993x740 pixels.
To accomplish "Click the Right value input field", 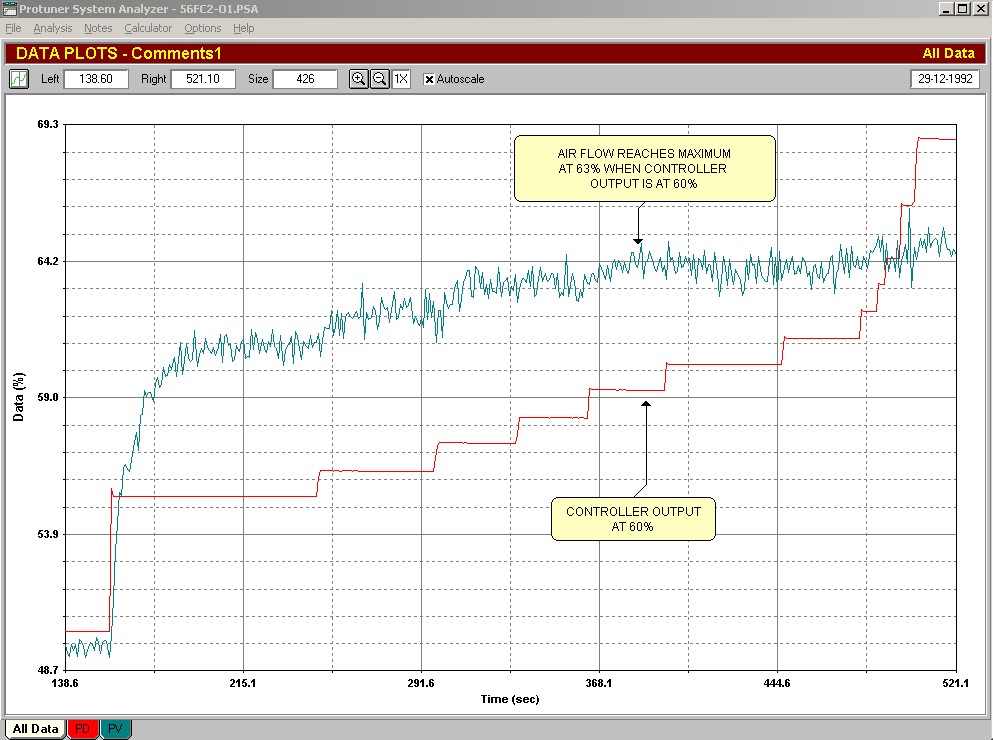I will [x=203, y=79].
